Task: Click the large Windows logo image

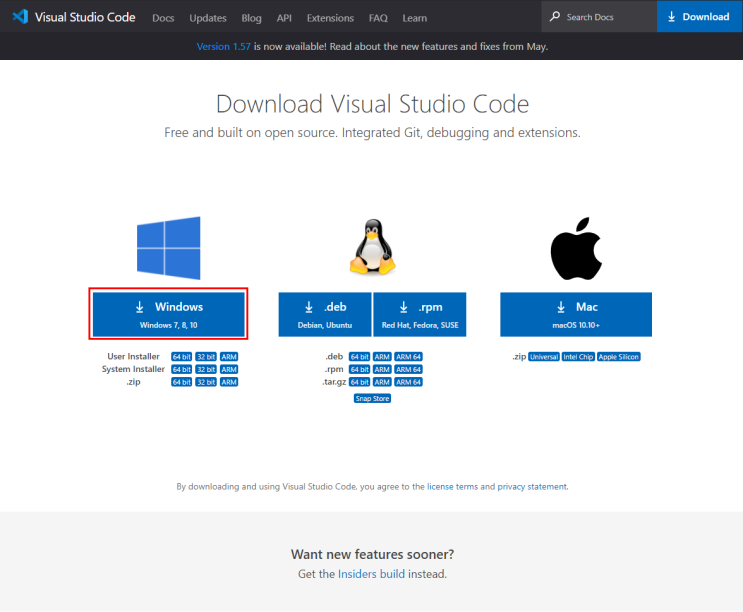Action: pyautogui.click(x=169, y=248)
